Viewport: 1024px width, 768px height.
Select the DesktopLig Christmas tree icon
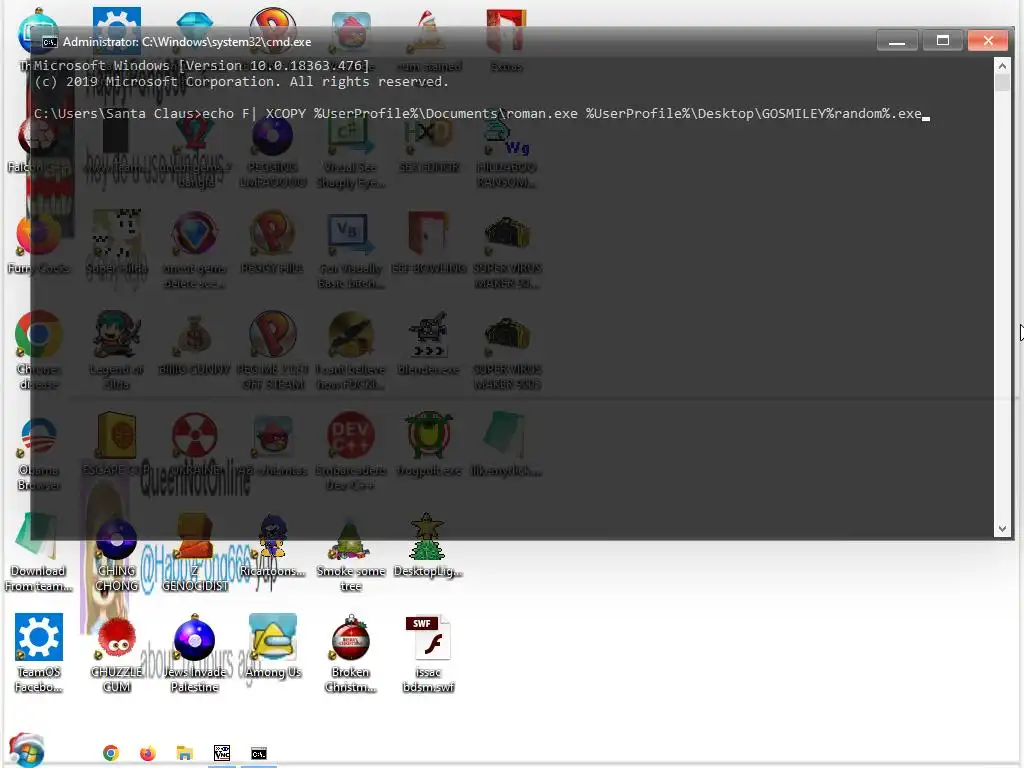(428, 546)
